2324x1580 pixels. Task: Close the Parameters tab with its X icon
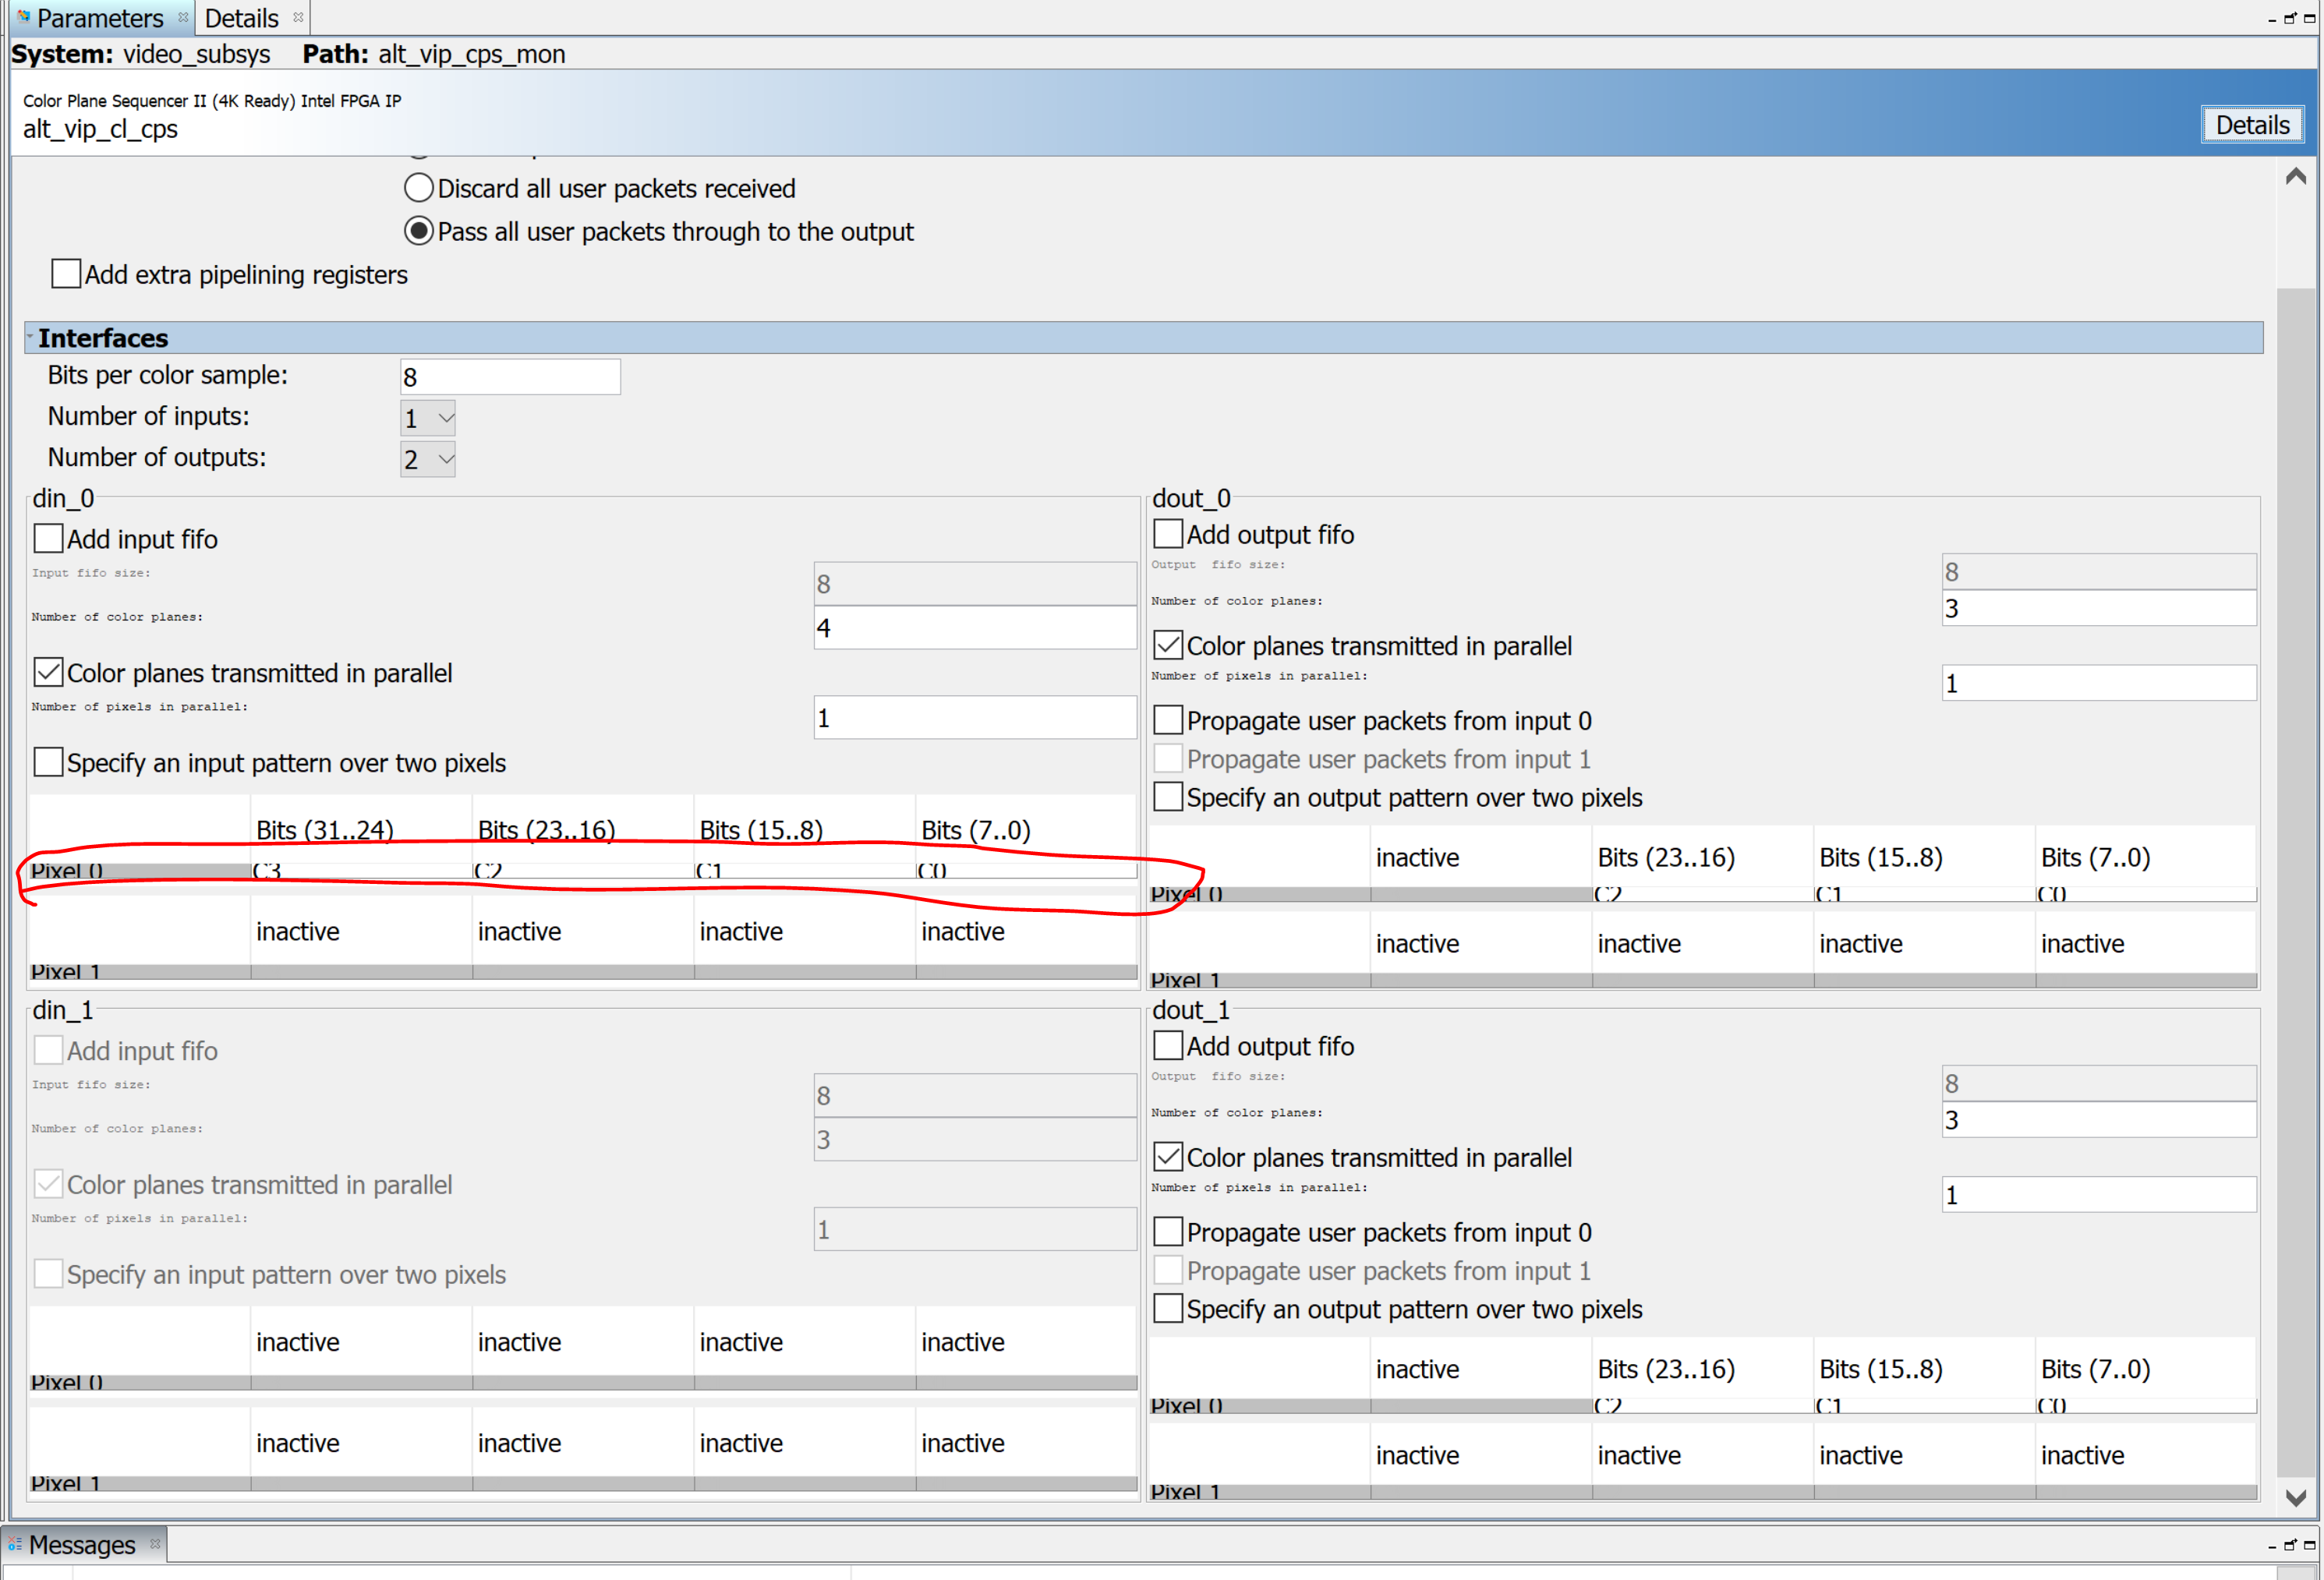[183, 17]
